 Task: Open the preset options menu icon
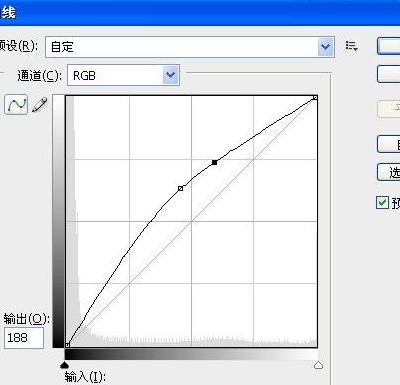click(351, 46)
